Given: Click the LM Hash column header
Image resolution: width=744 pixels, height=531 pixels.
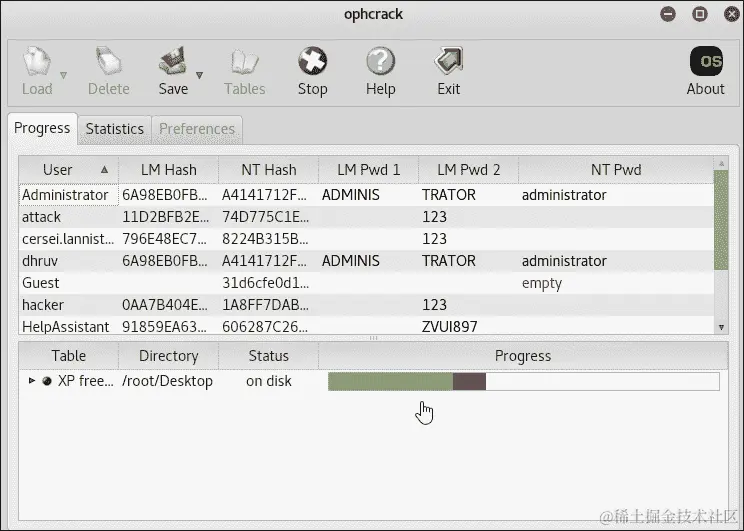Looking at the screenshot, I should coord(168,169).
